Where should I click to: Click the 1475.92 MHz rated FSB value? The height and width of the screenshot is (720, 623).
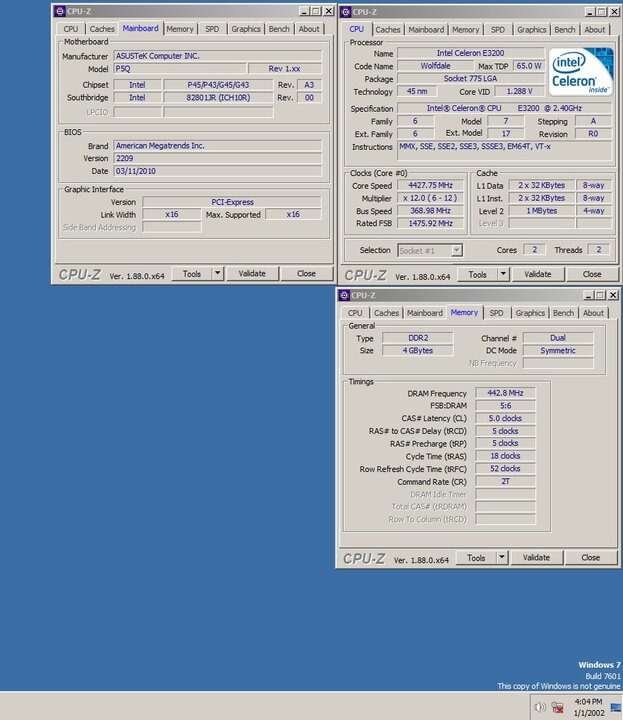tap(431, 224)
